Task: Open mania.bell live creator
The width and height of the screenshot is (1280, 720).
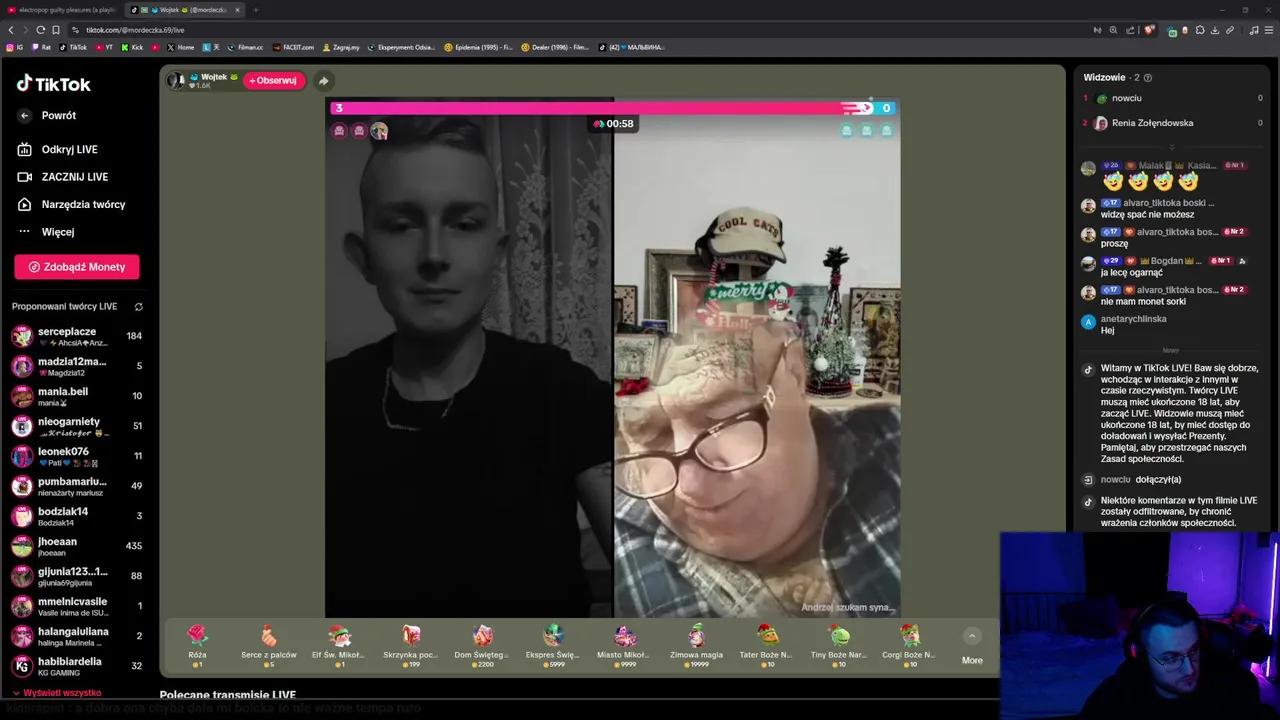Action: (x=77, y=396)
